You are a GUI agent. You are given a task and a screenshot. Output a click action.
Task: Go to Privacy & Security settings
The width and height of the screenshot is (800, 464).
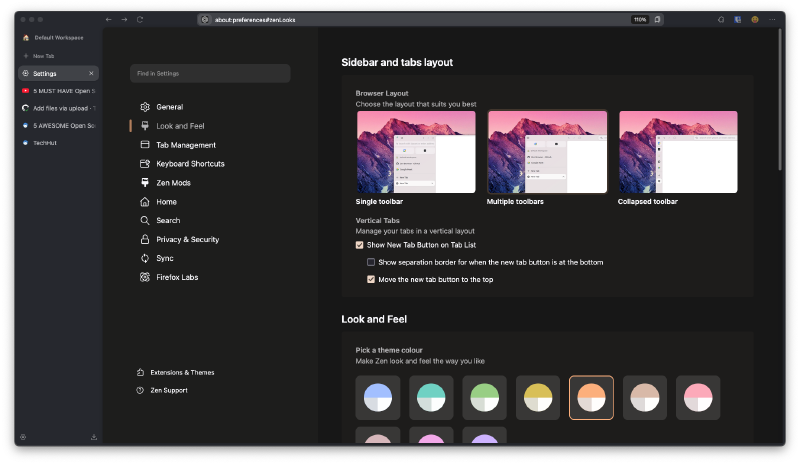(186, 240)
